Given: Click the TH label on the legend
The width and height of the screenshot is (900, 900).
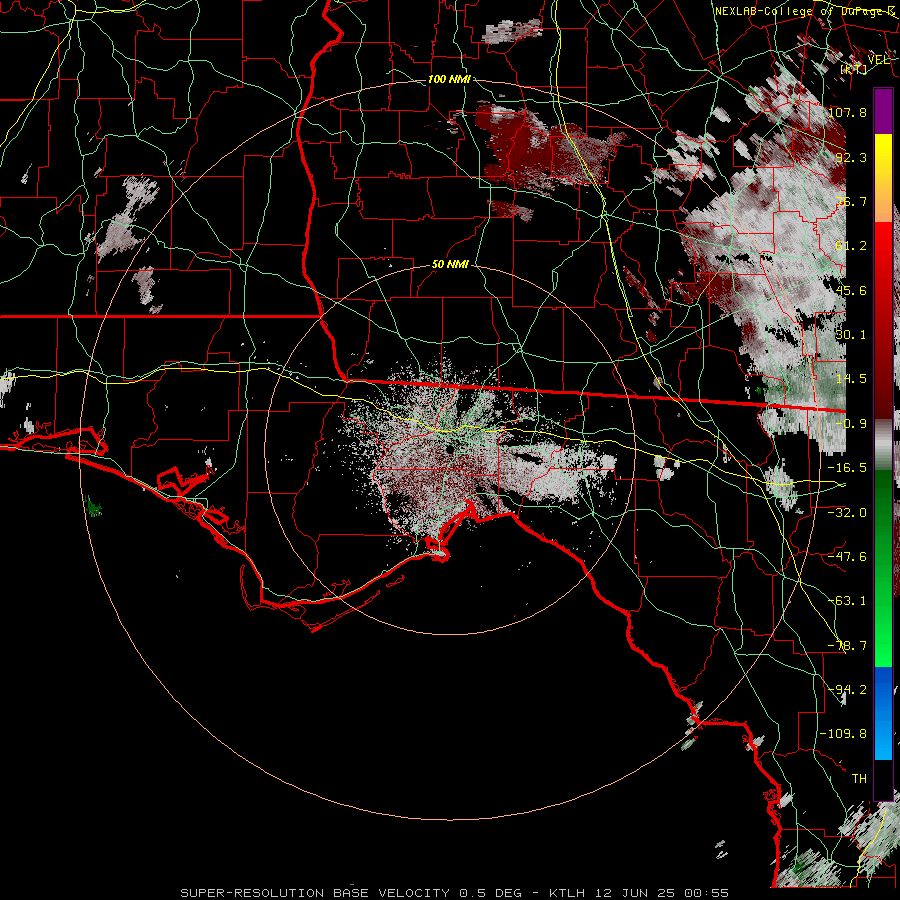Looking at the screenshot, I should (x=859, y=779).
